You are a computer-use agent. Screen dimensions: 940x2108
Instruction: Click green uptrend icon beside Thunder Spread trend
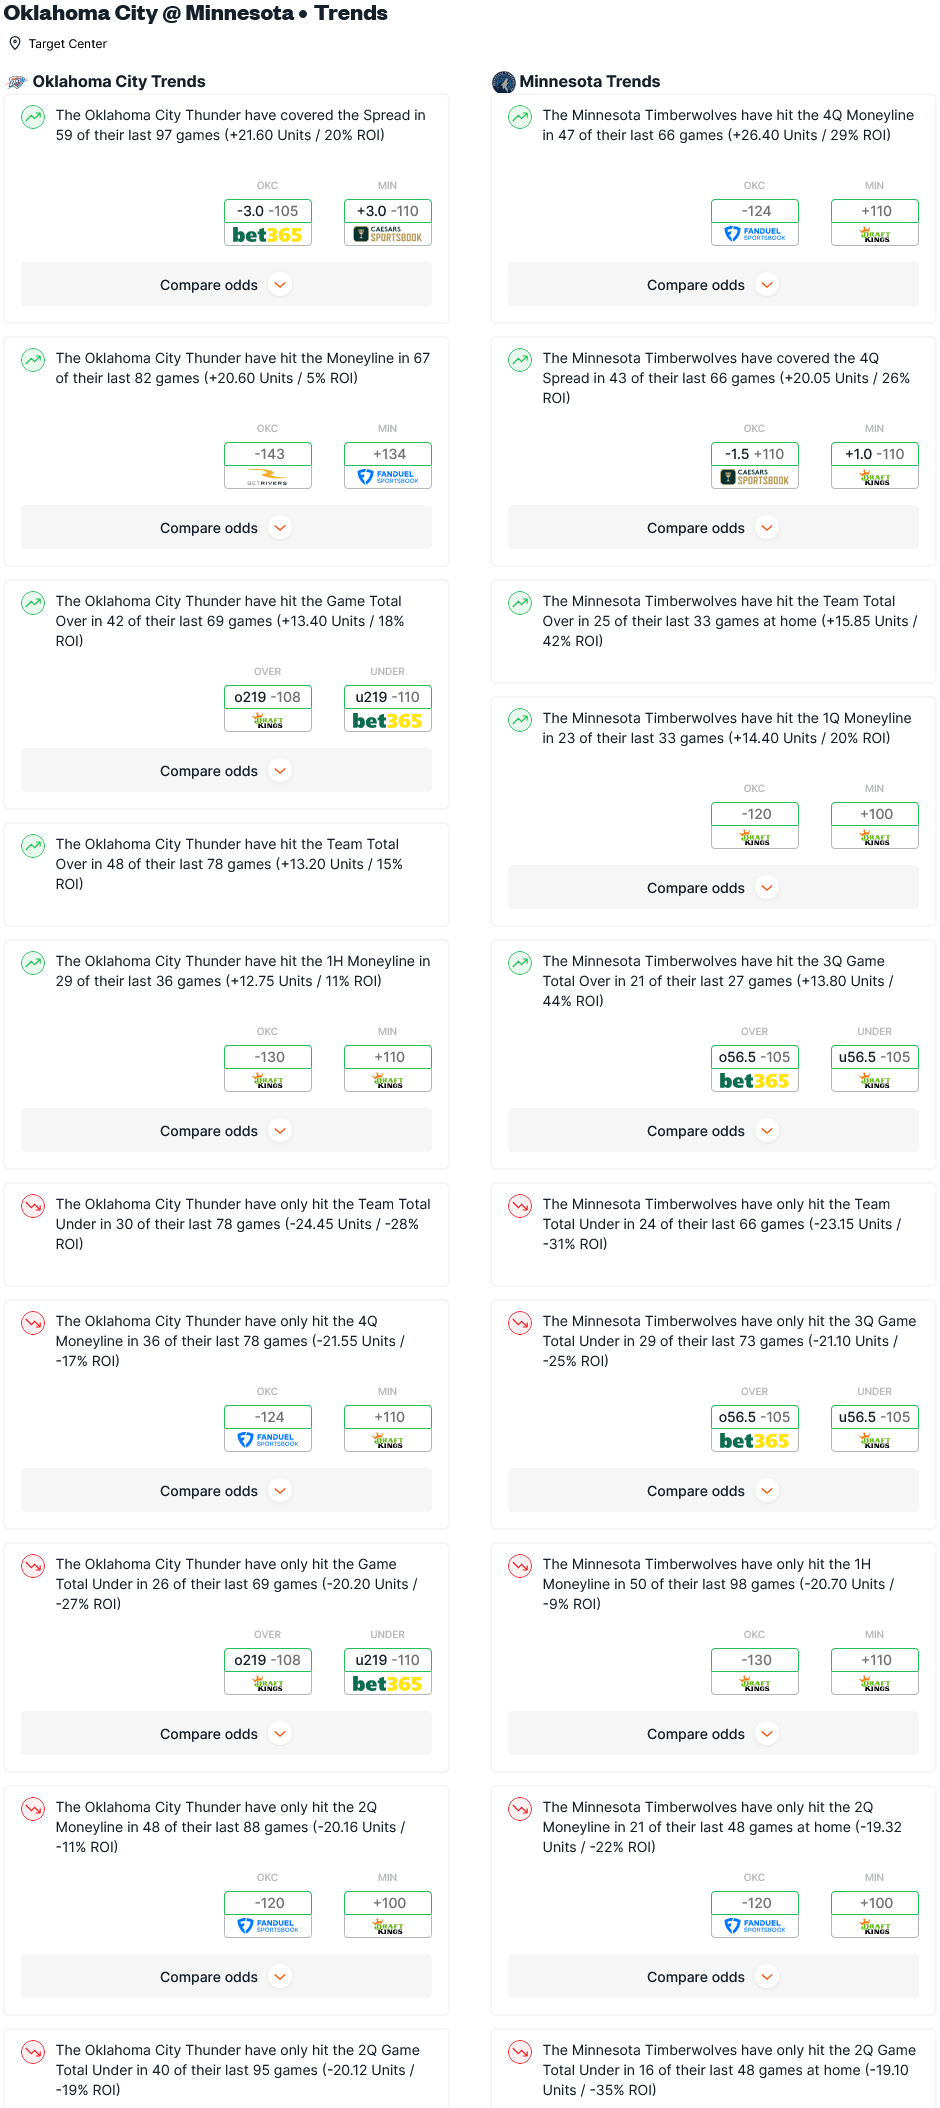(33, 117)
